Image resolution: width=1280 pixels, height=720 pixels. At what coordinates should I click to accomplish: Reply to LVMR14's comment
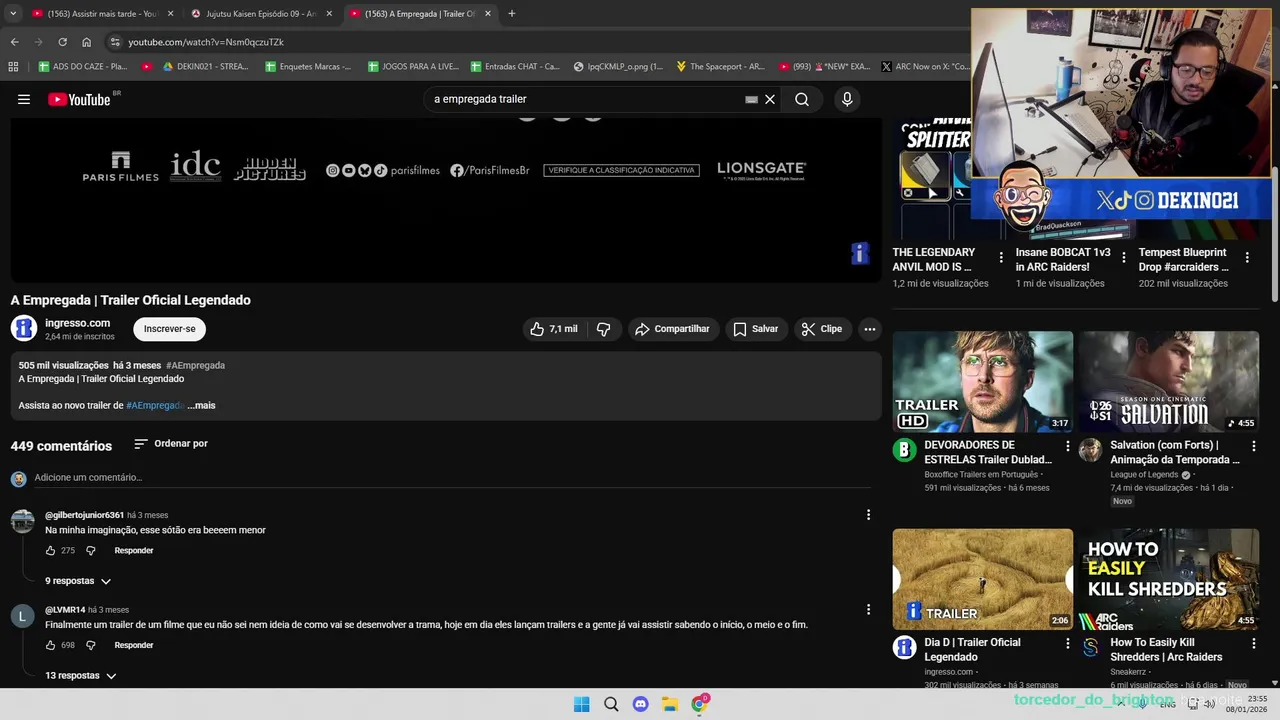(x=134, y=645)
